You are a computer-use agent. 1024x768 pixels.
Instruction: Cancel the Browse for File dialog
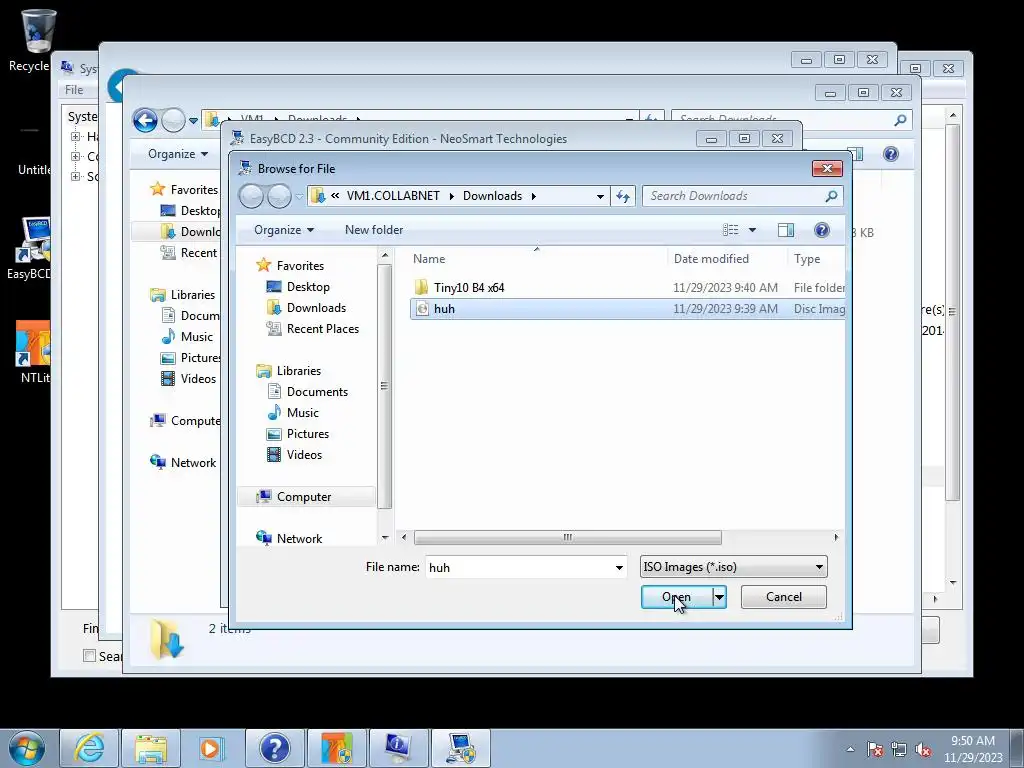coord(783,597)
